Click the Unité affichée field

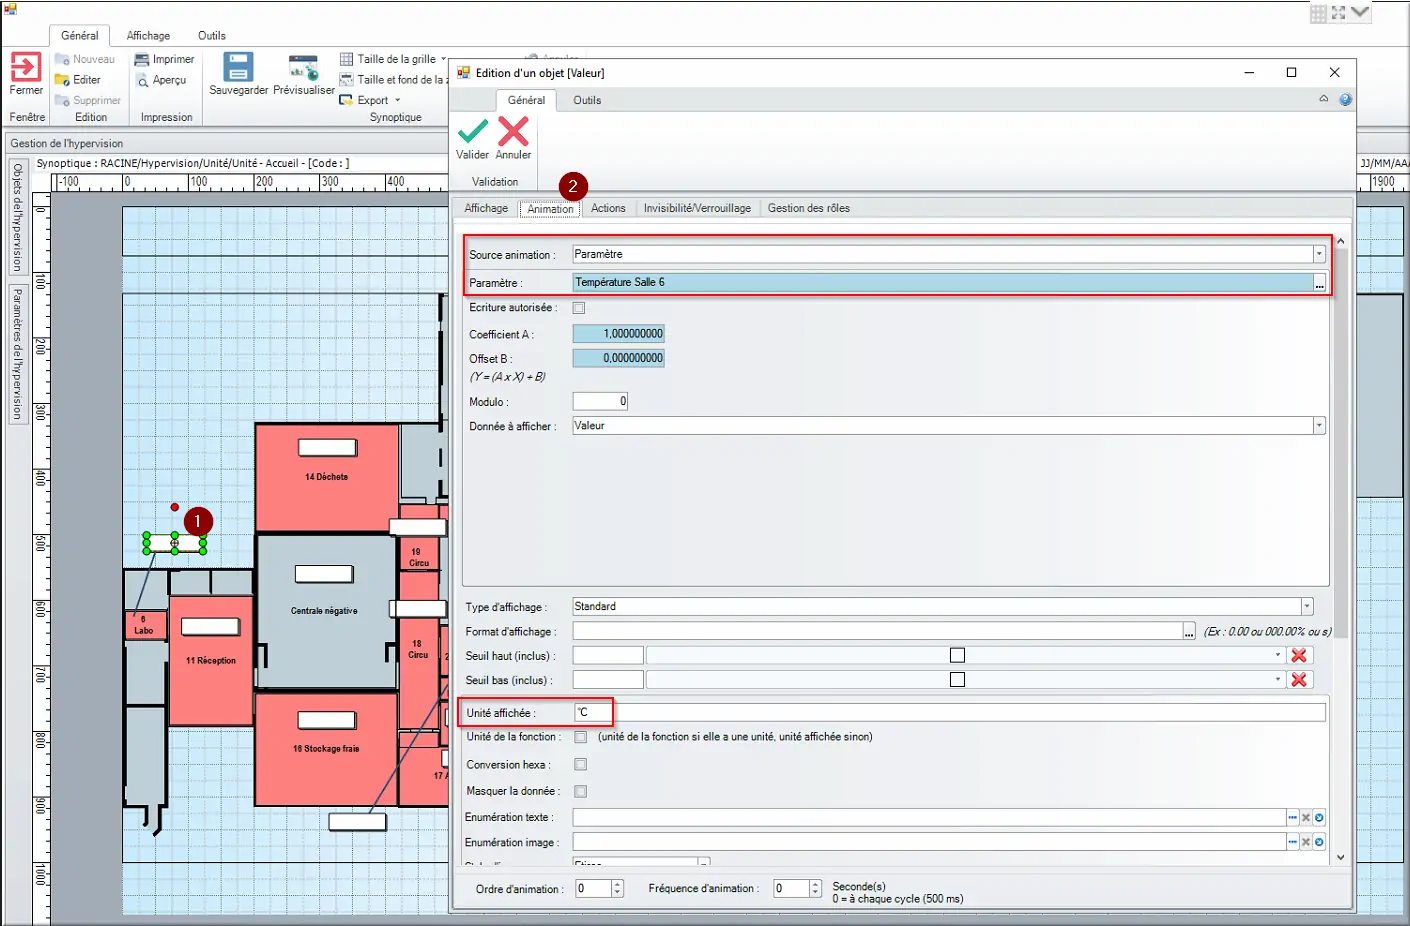[x=949, y=713]
